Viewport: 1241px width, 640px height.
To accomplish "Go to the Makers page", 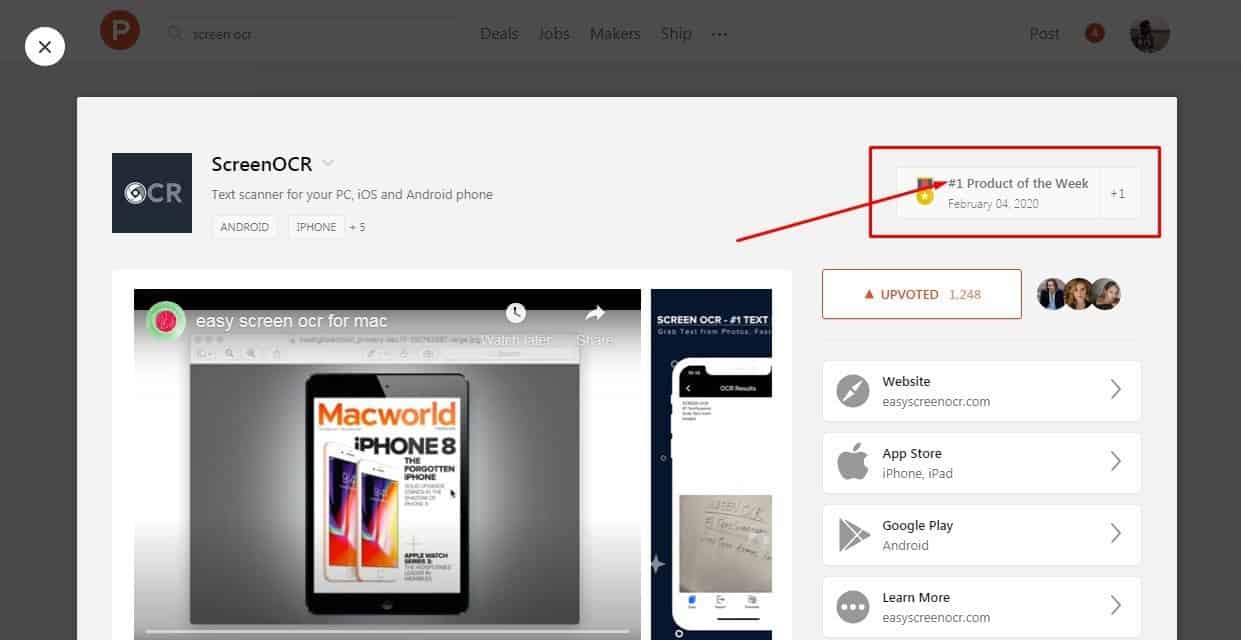I will pos(615,34).
